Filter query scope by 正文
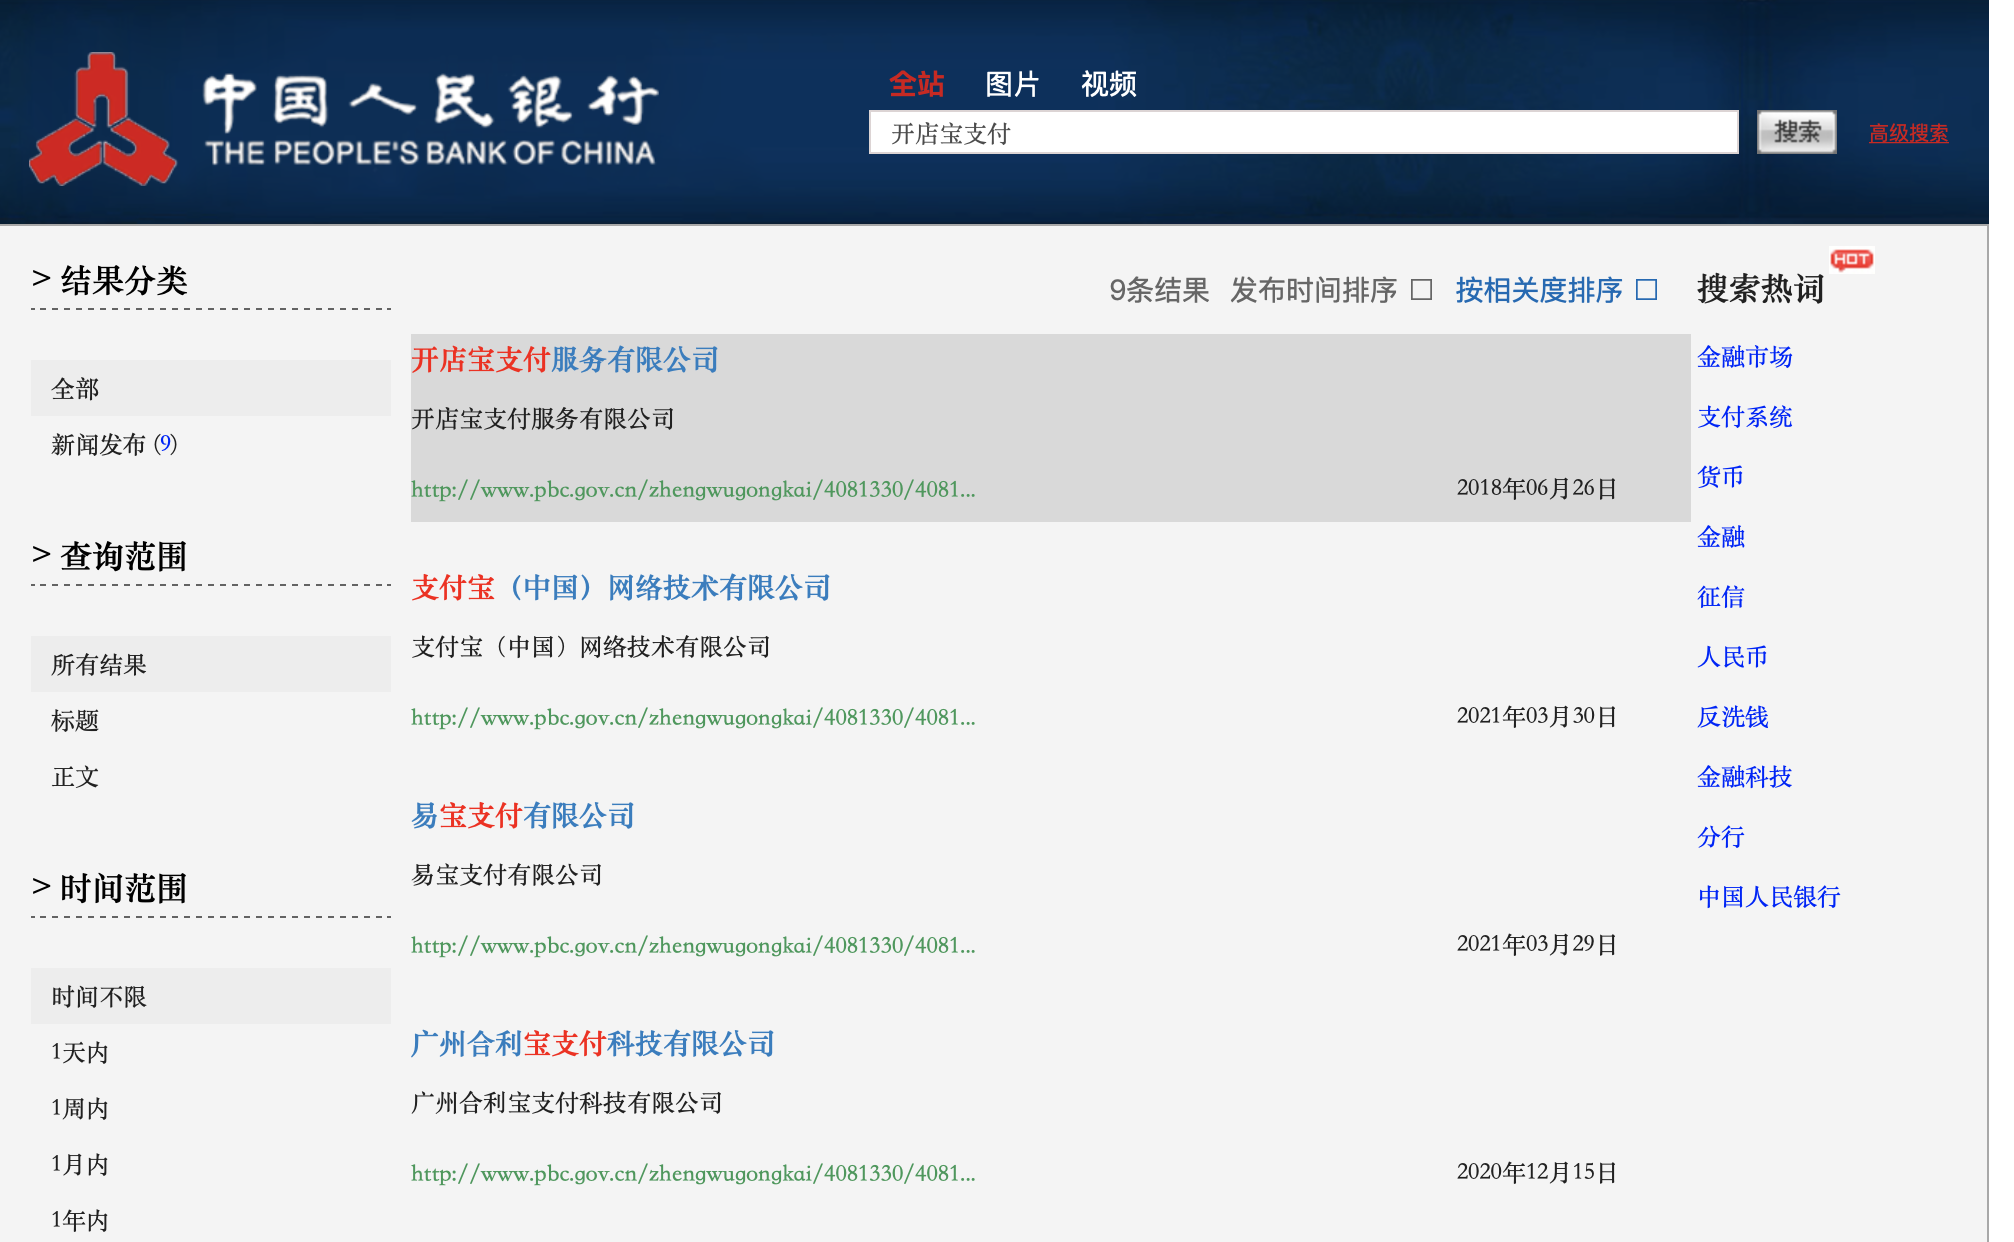Screen dimensions: 2014x1242 (75, 776)
